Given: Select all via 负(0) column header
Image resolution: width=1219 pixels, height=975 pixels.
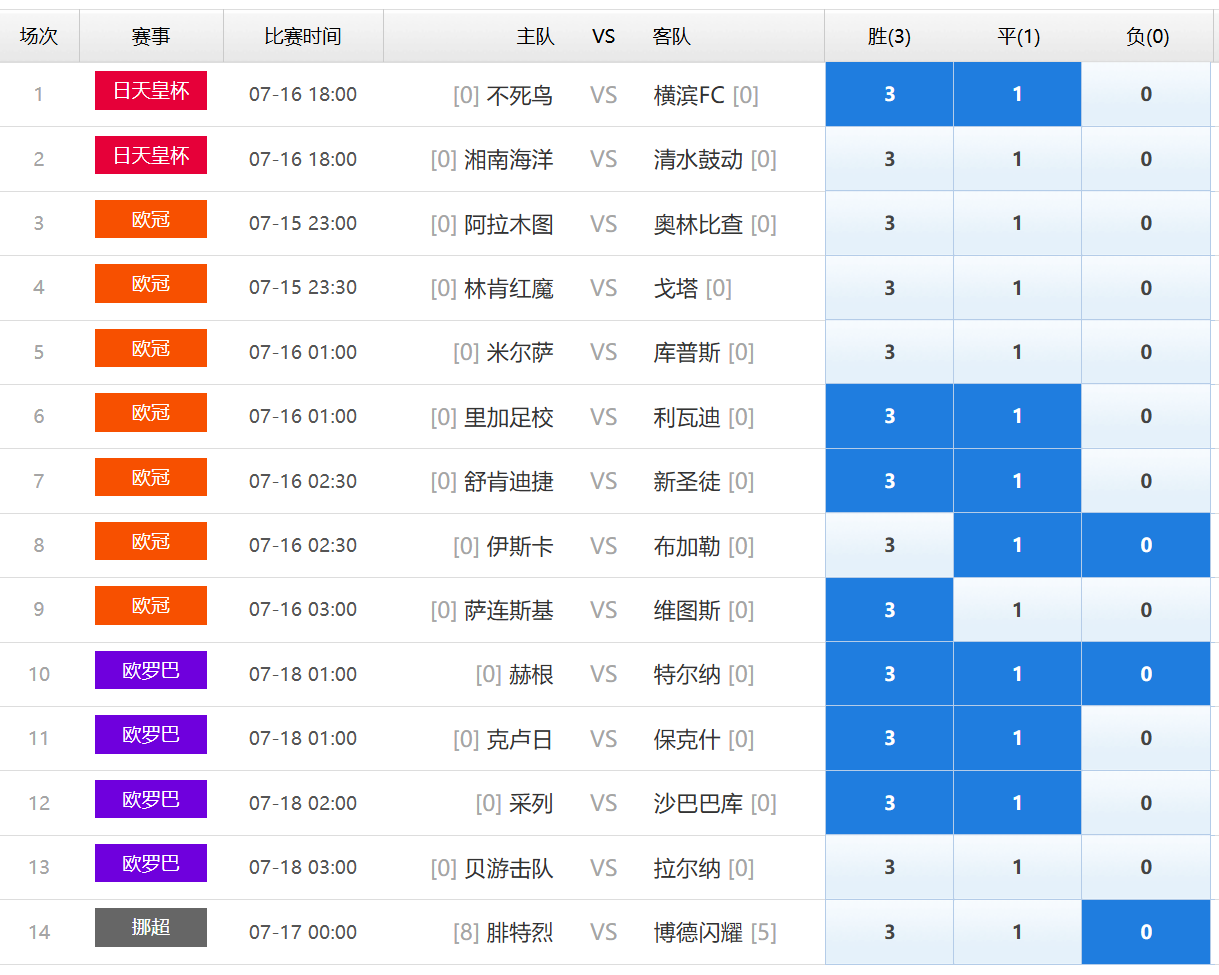Looking at the screenshot, I should tap(1147, 37).
